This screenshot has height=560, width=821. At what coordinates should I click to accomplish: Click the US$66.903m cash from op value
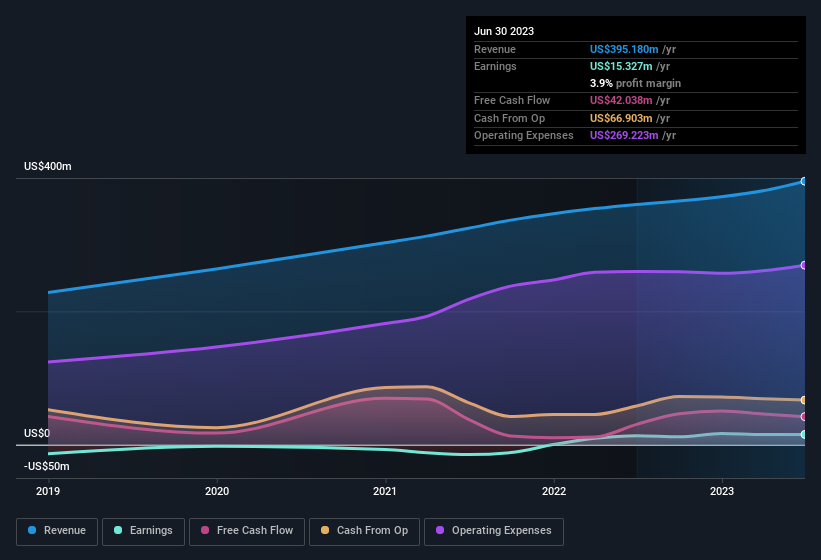621,118
